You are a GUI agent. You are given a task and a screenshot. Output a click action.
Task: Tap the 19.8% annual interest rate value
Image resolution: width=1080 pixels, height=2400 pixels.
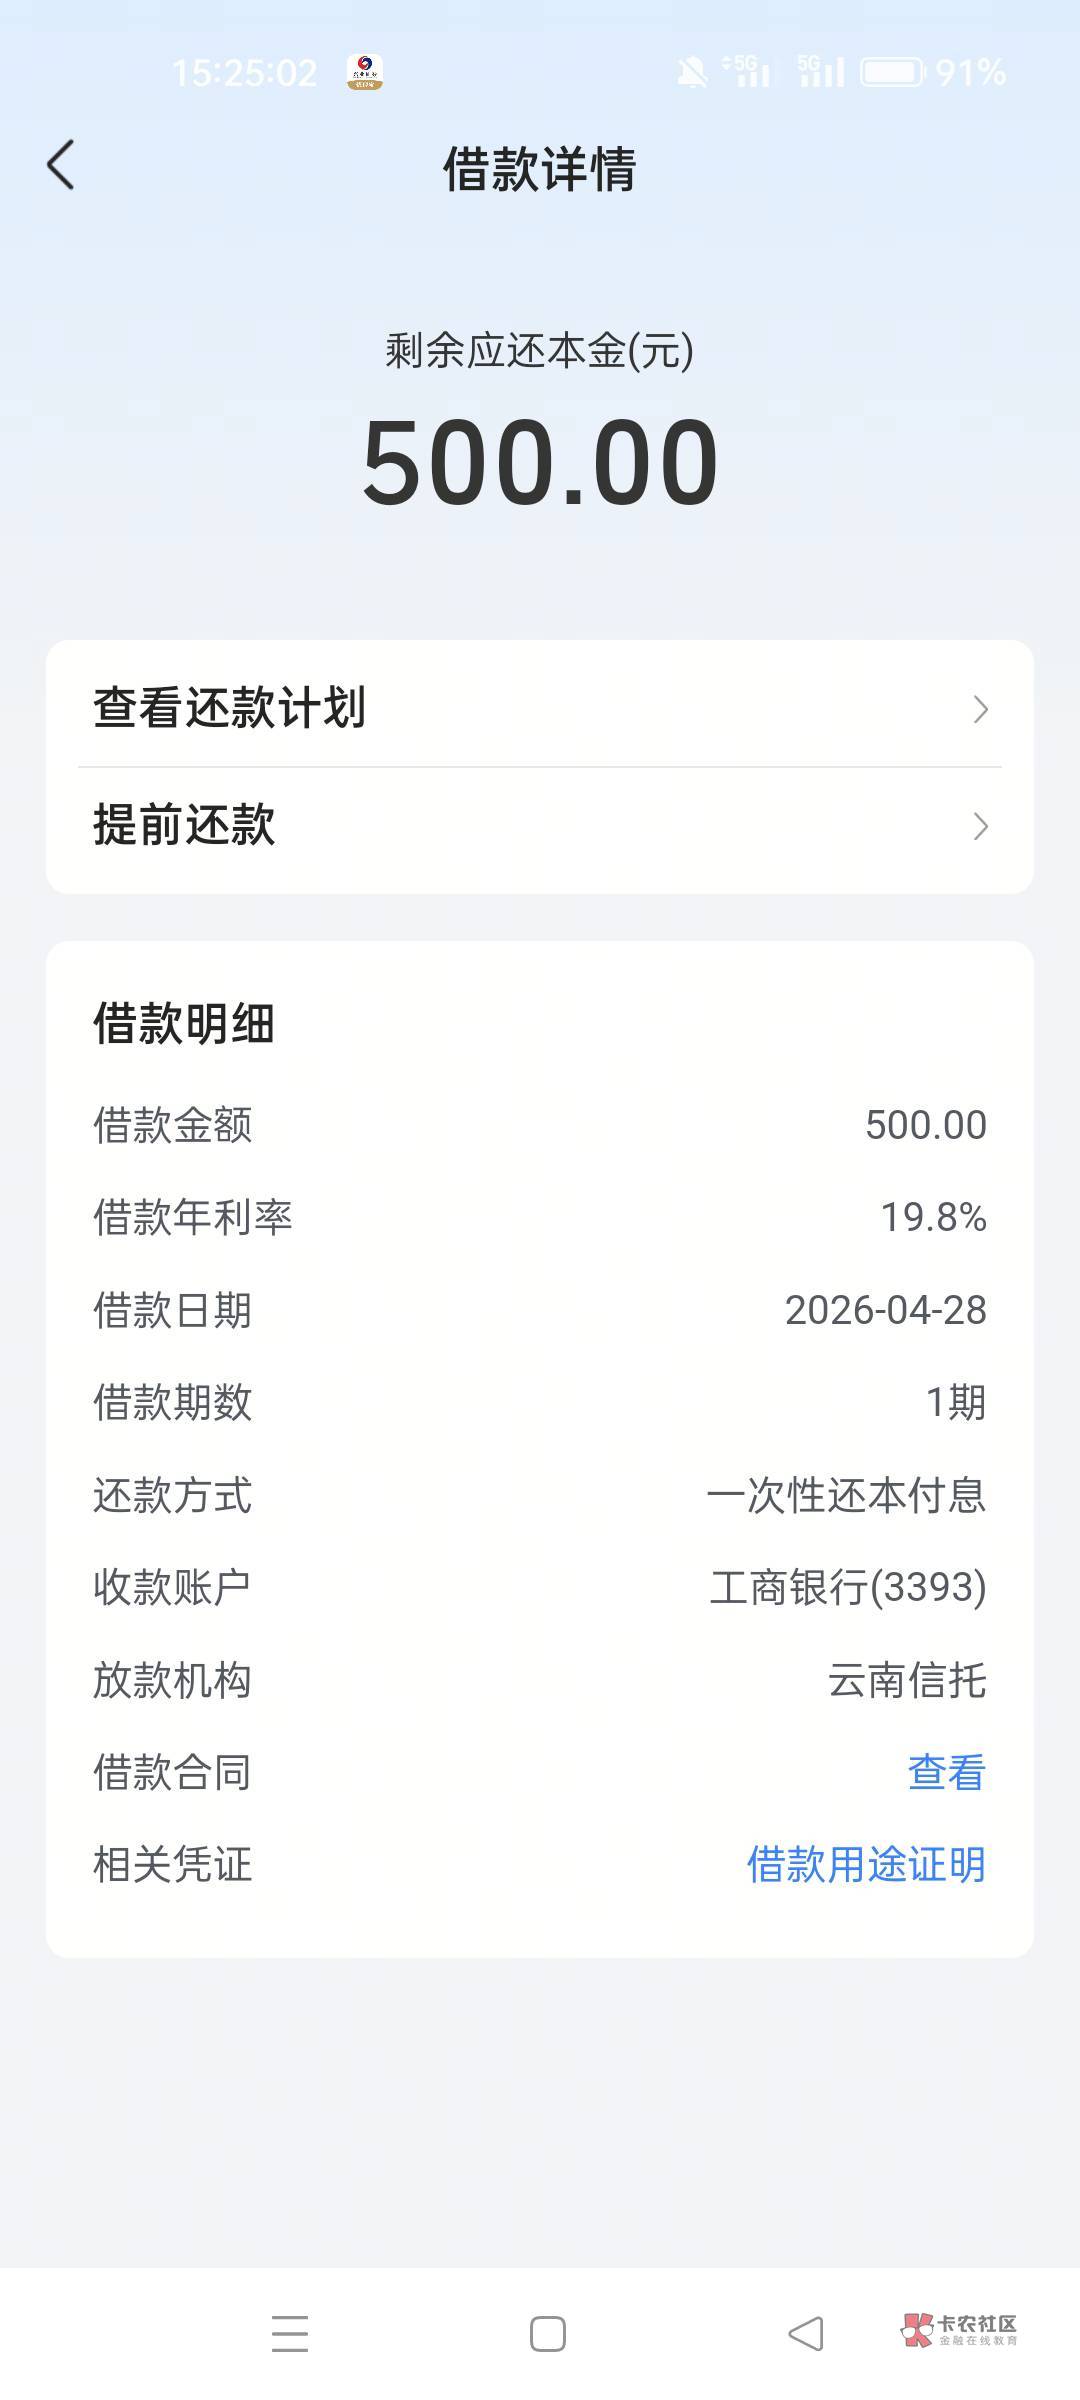tap(933, 1217)
